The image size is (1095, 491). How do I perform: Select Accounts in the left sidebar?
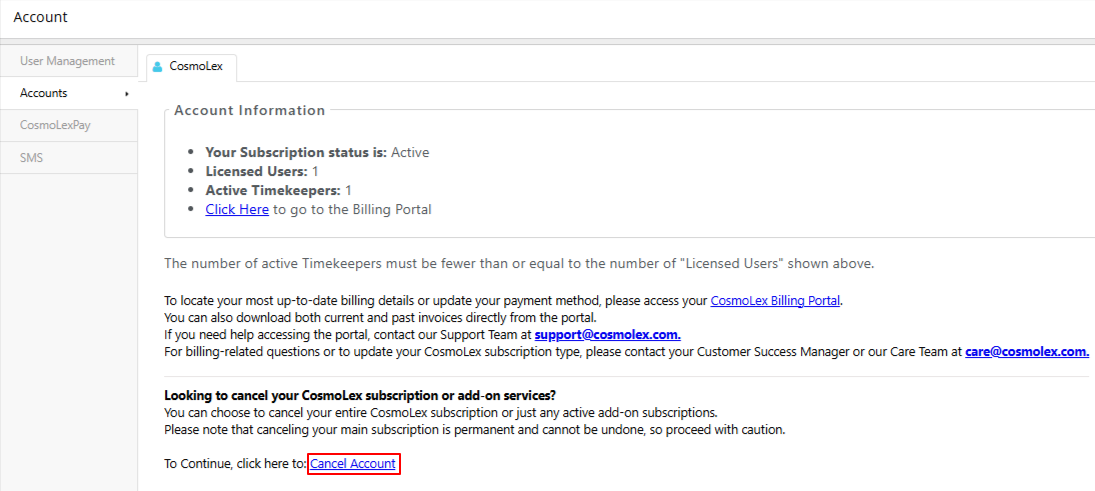[x=68, y=93]
